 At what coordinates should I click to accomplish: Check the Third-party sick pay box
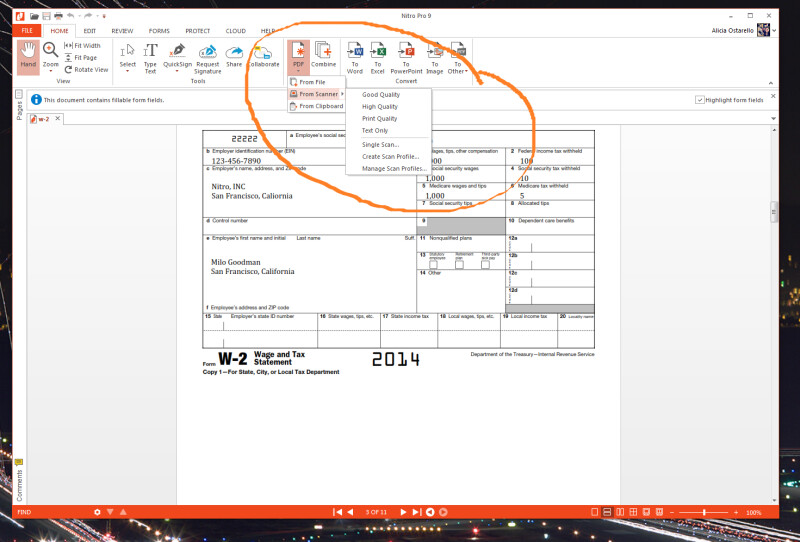[x=485, y=265]
